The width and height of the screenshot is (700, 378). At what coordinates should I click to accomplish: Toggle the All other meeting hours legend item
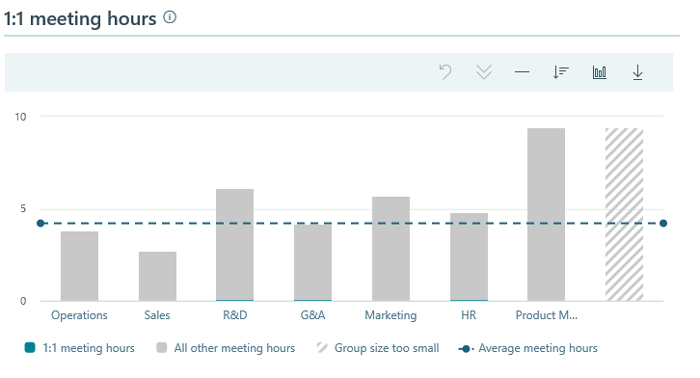coord(225,348)
